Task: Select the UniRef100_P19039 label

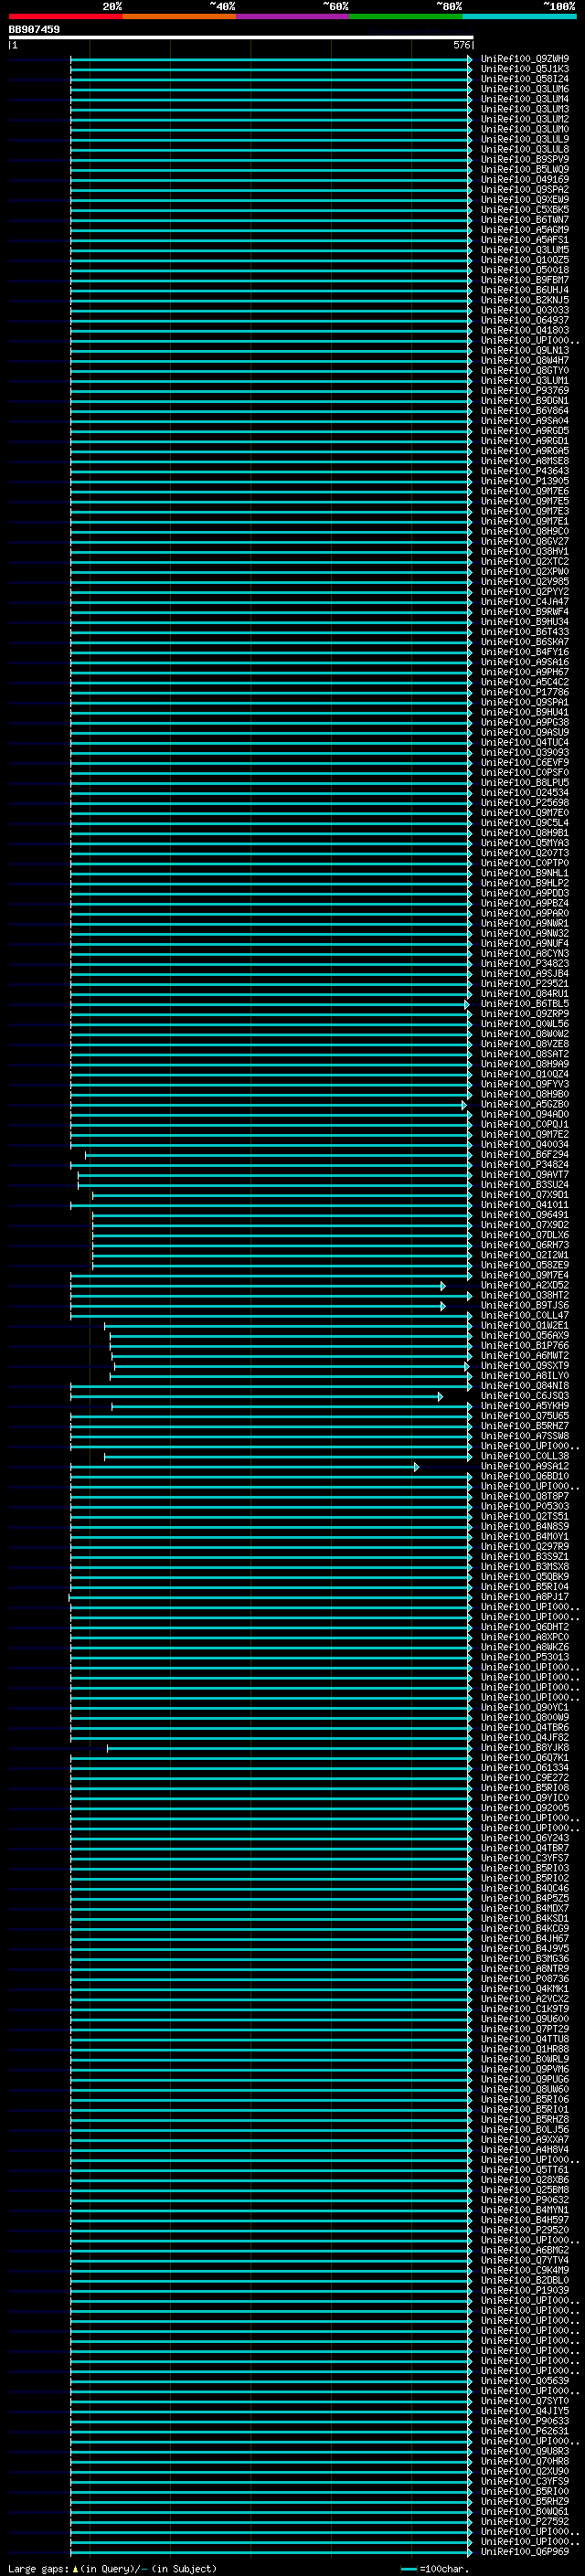Action: pos(525,2291)
